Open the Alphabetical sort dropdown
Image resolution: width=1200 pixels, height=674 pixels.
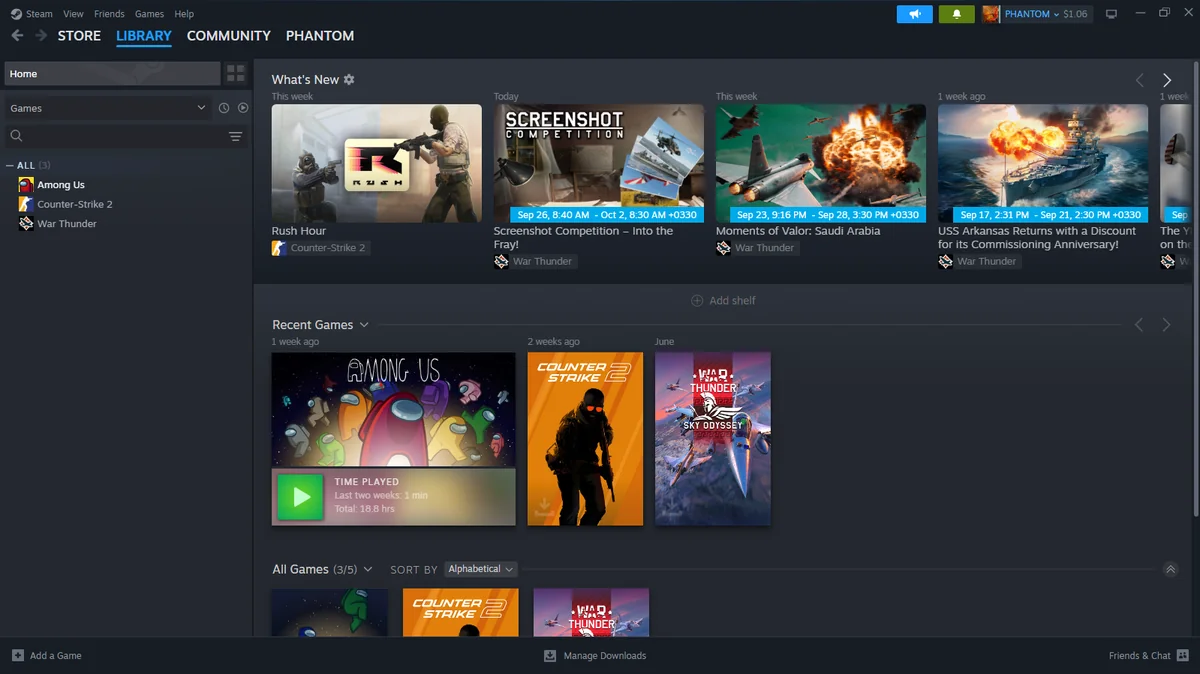tap(480, 569)
